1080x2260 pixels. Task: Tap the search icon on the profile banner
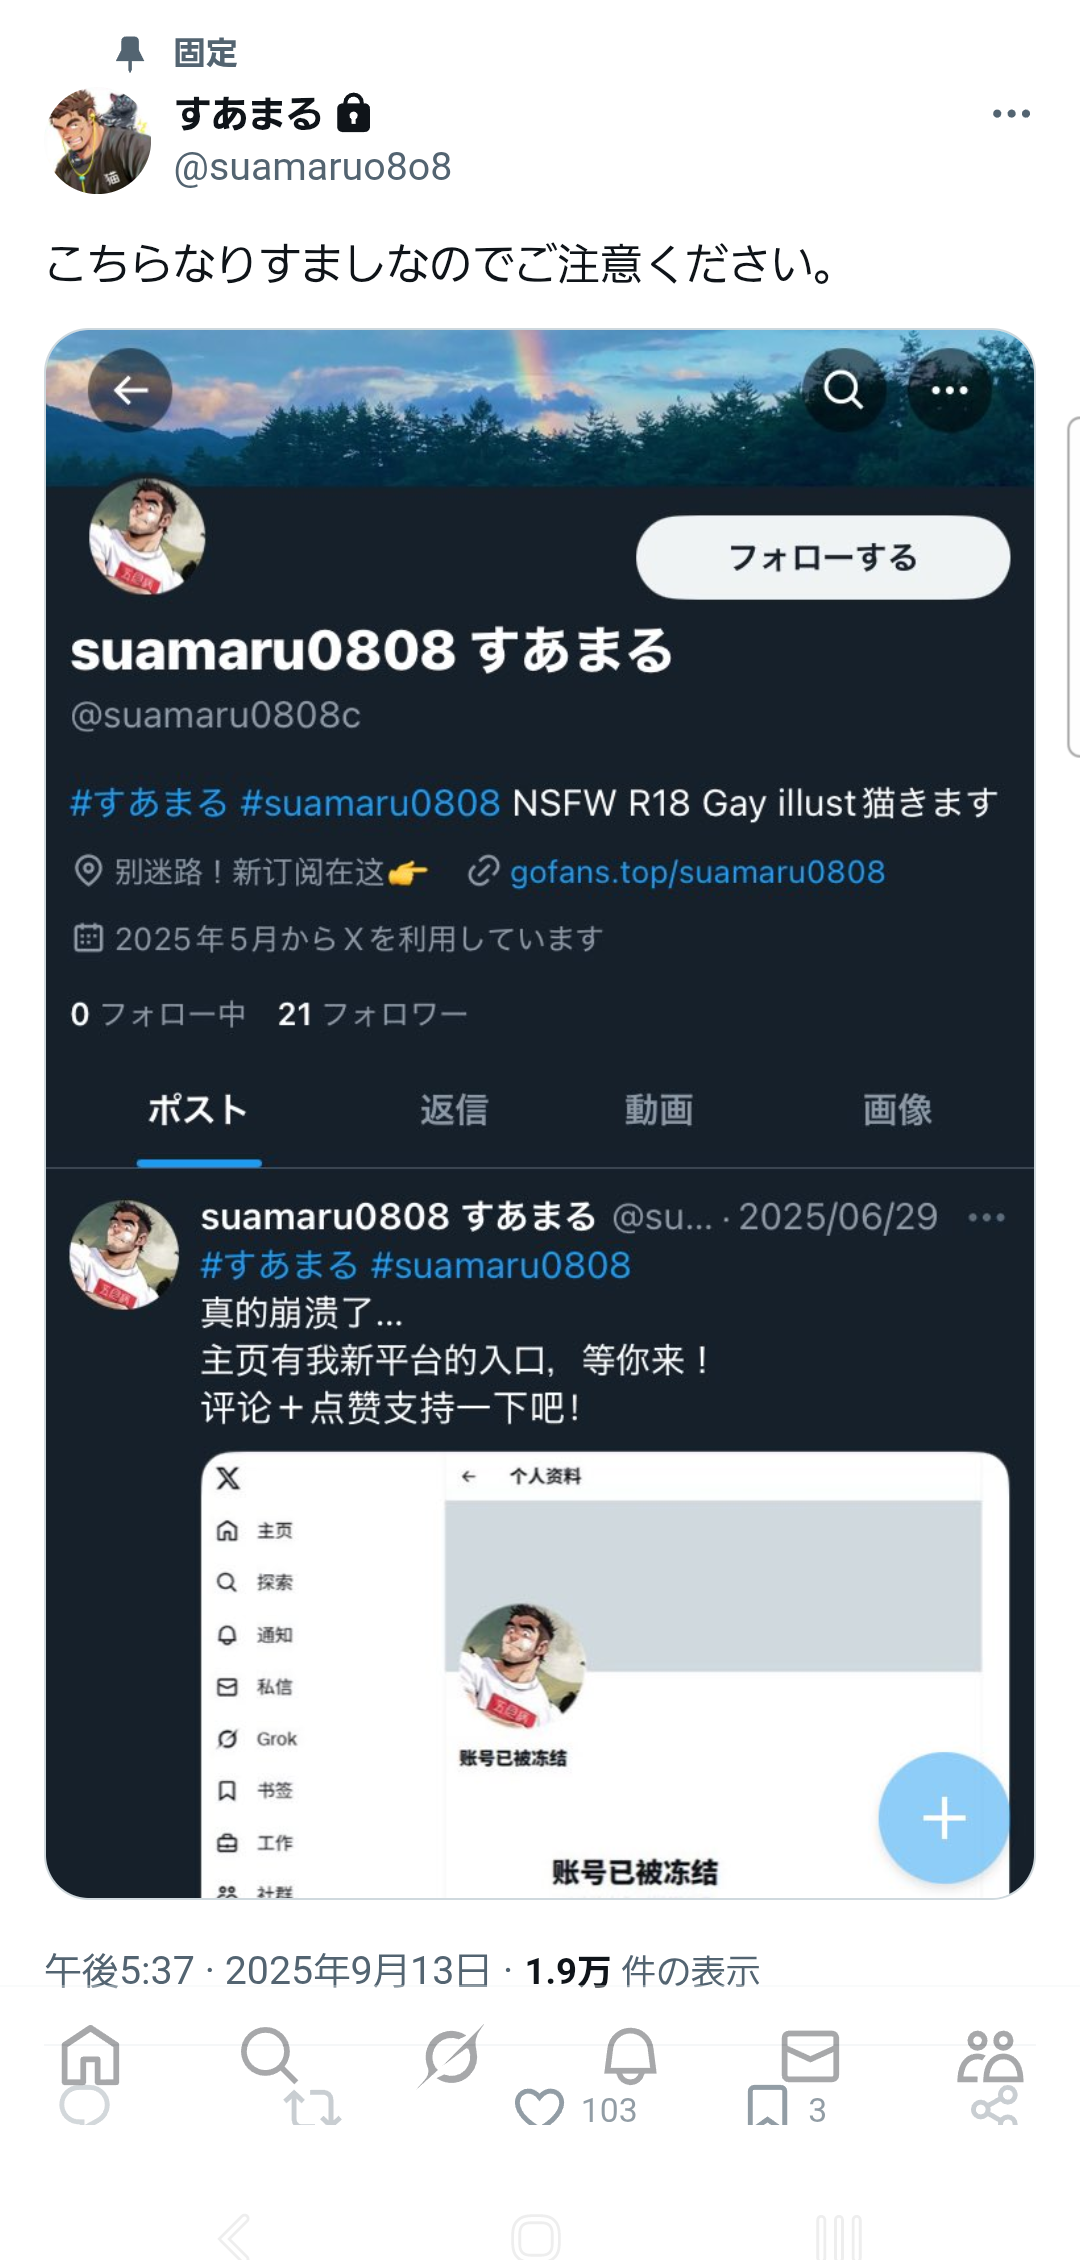(844, 390)
